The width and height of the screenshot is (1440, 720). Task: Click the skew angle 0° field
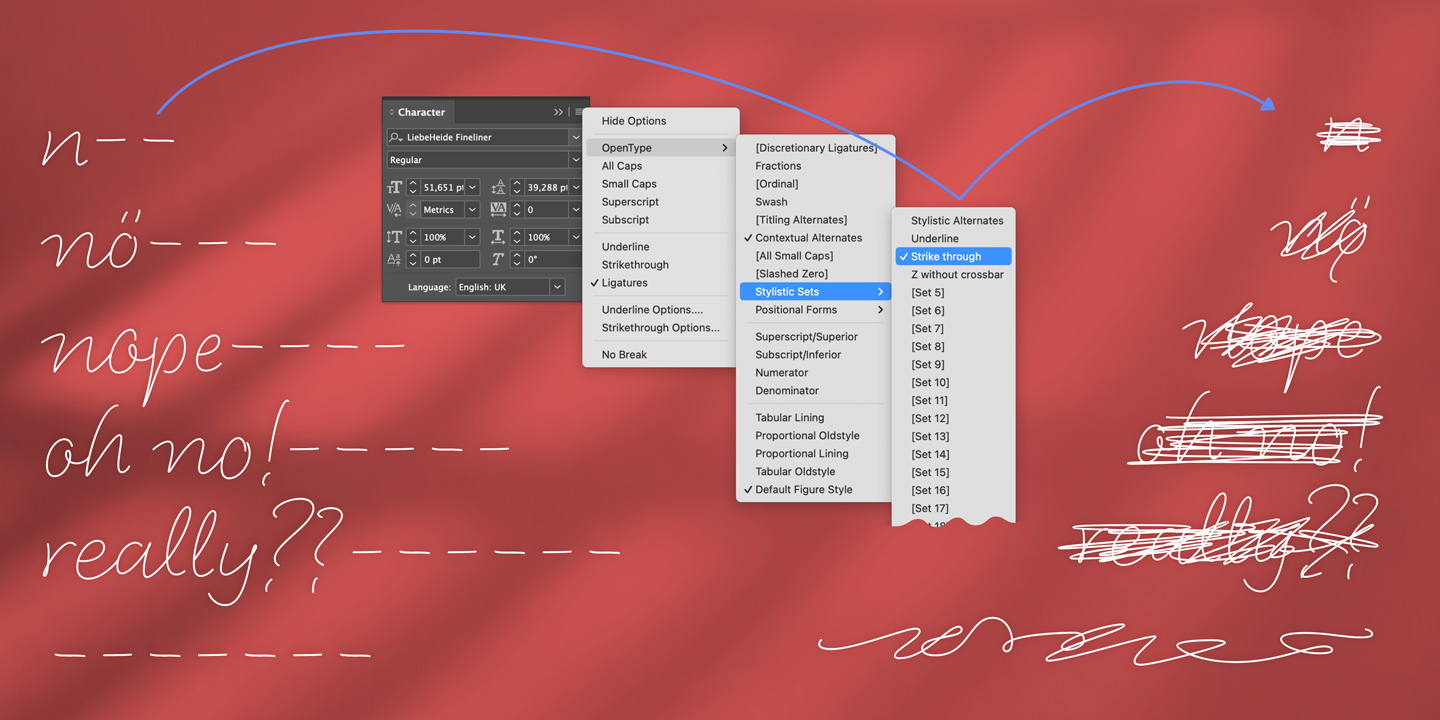tap(553, 260)
